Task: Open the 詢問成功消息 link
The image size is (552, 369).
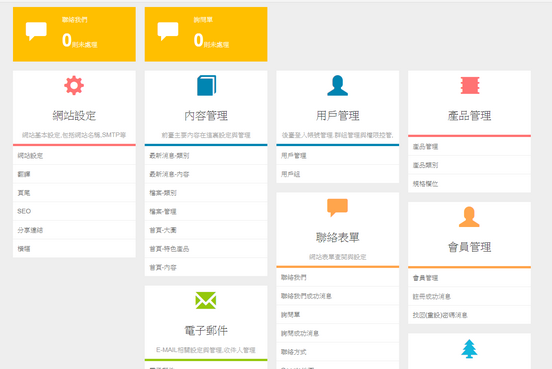Action: tap(300, 333)
